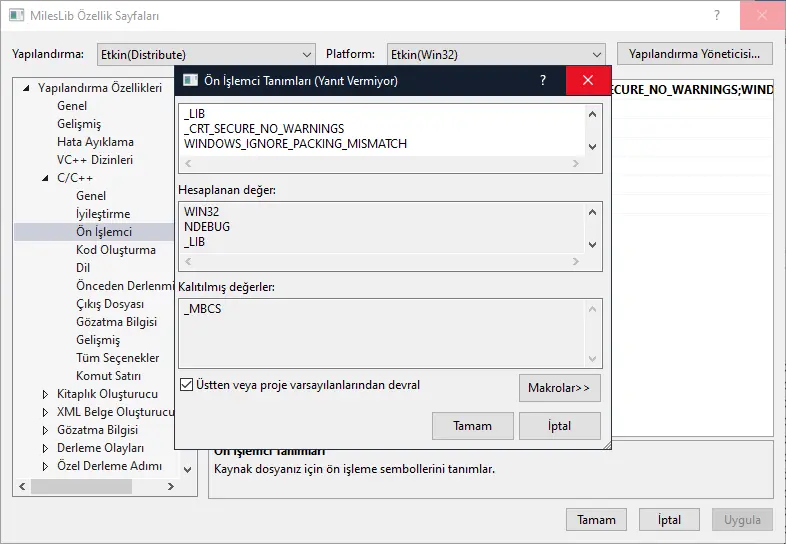Select Hata Ayıklama in the property tree
The width and height of the screenshot is (786, 544).
pyautogui.click(x=95, y=142)
